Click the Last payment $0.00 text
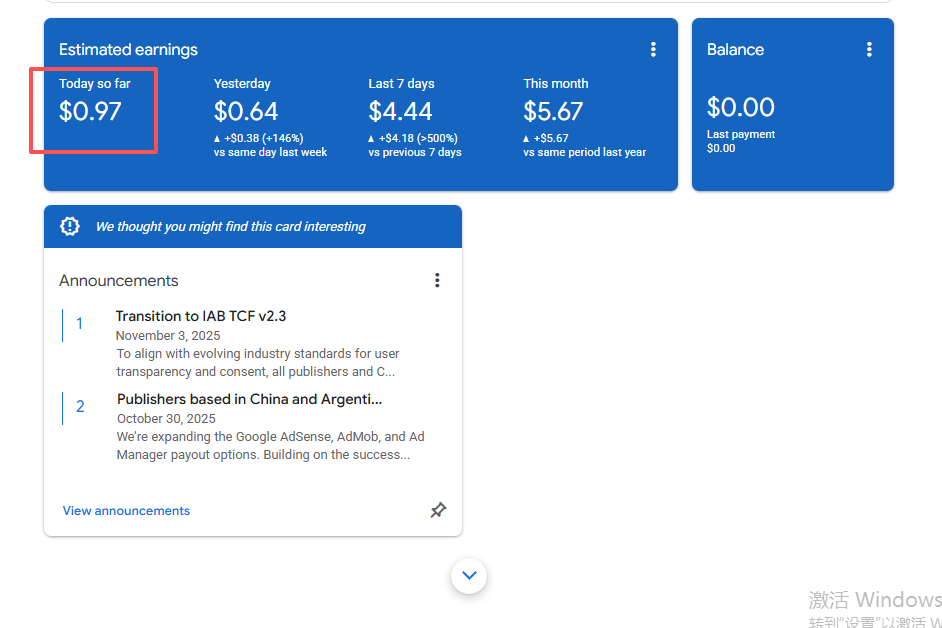 [x=740, y=141]
